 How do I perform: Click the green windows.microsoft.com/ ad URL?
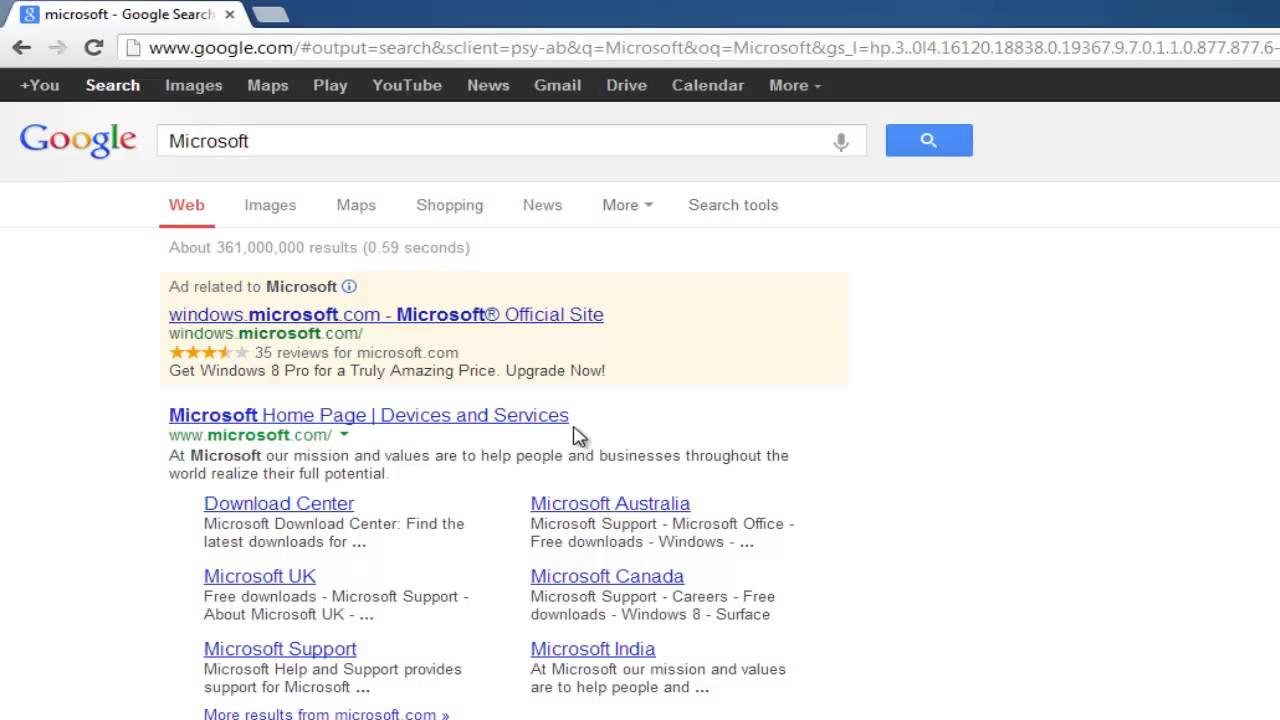click(x=266, y=333)
